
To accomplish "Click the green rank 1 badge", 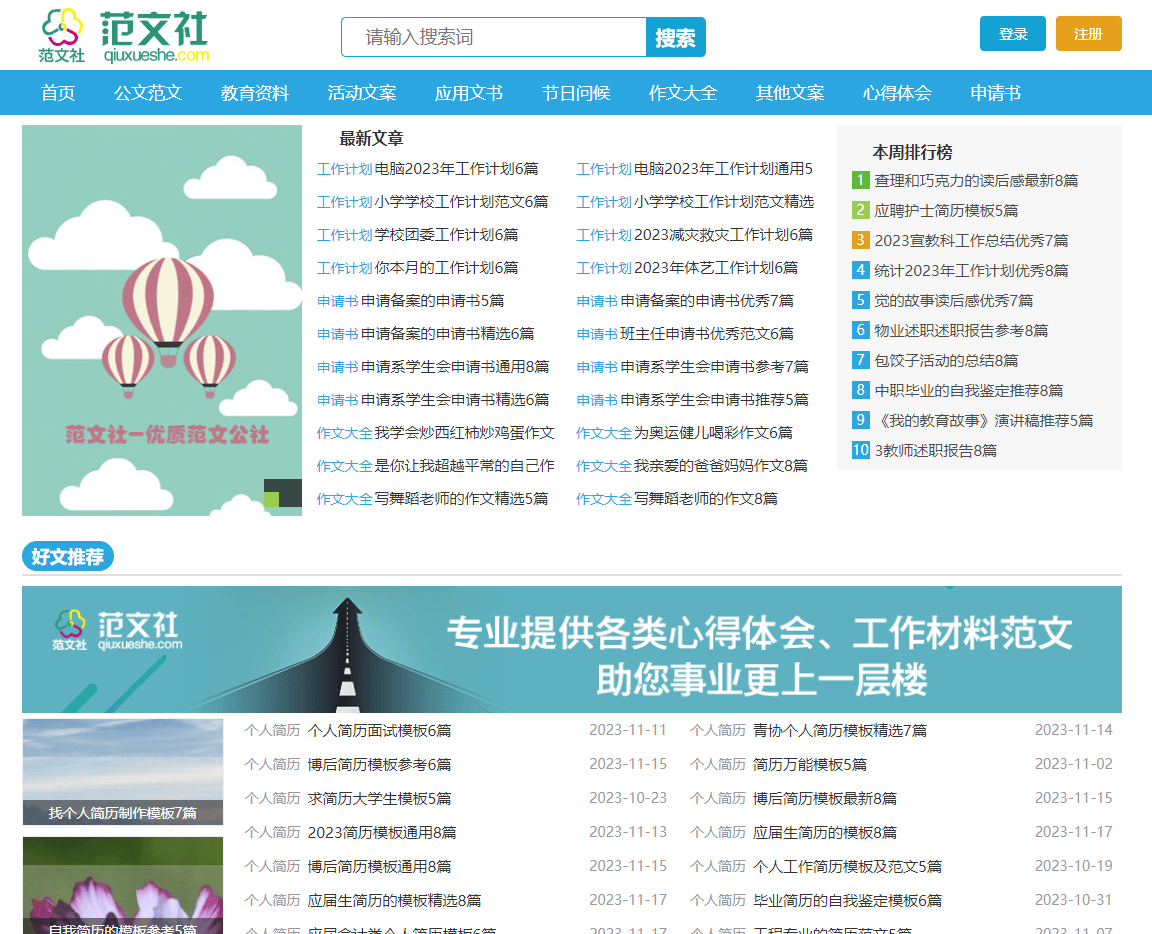I will coord(860,181).
